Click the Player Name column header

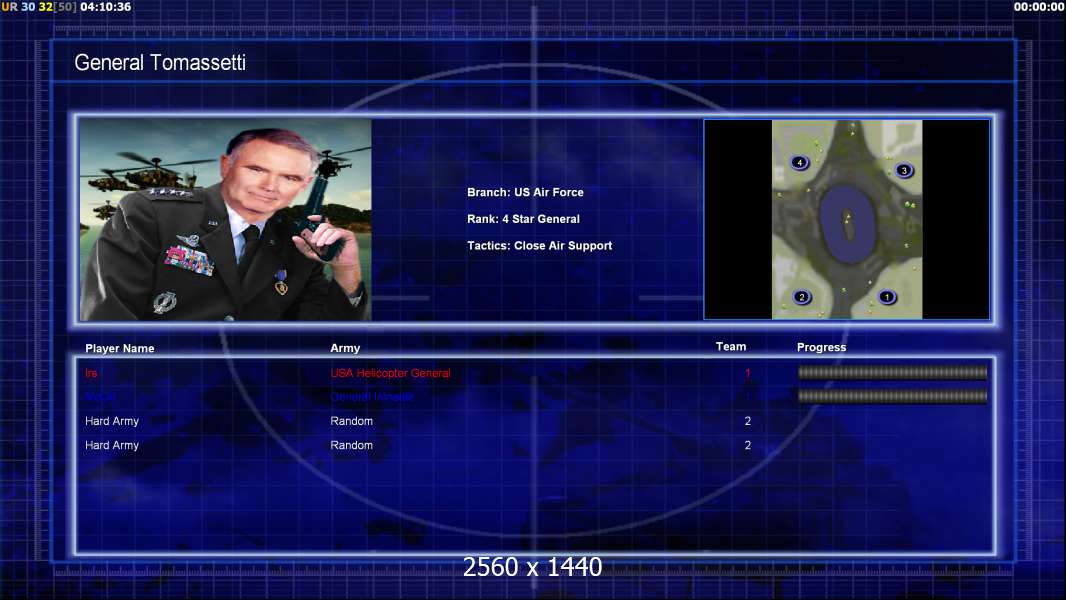(120, 349)
